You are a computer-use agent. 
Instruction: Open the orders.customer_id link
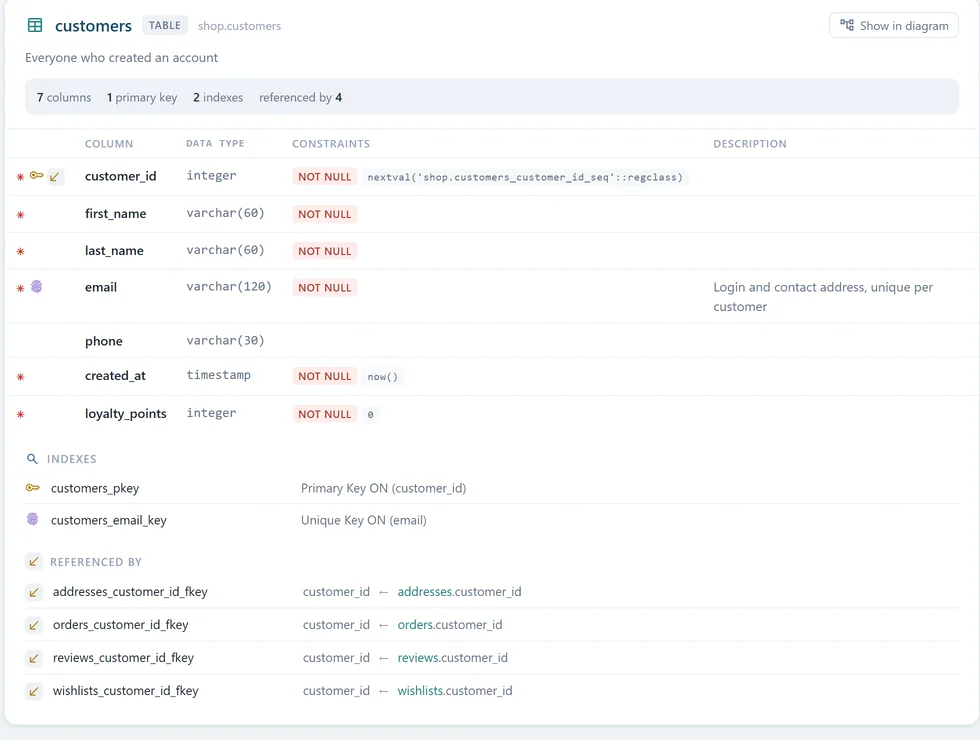point(450,625)
